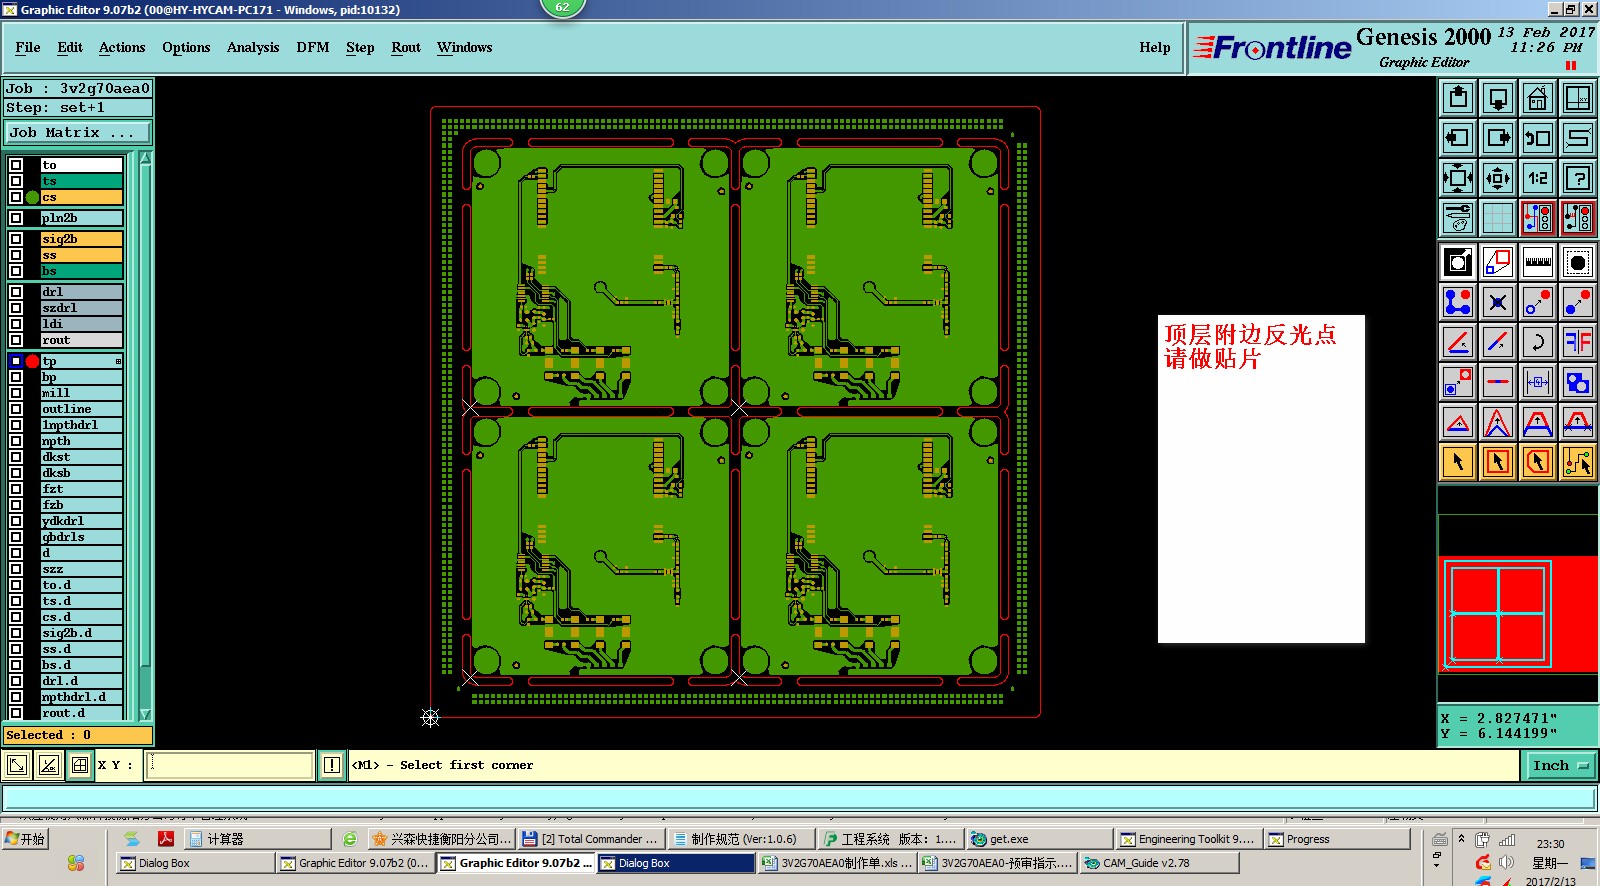Click the ts layer name button

coord(82,181)
